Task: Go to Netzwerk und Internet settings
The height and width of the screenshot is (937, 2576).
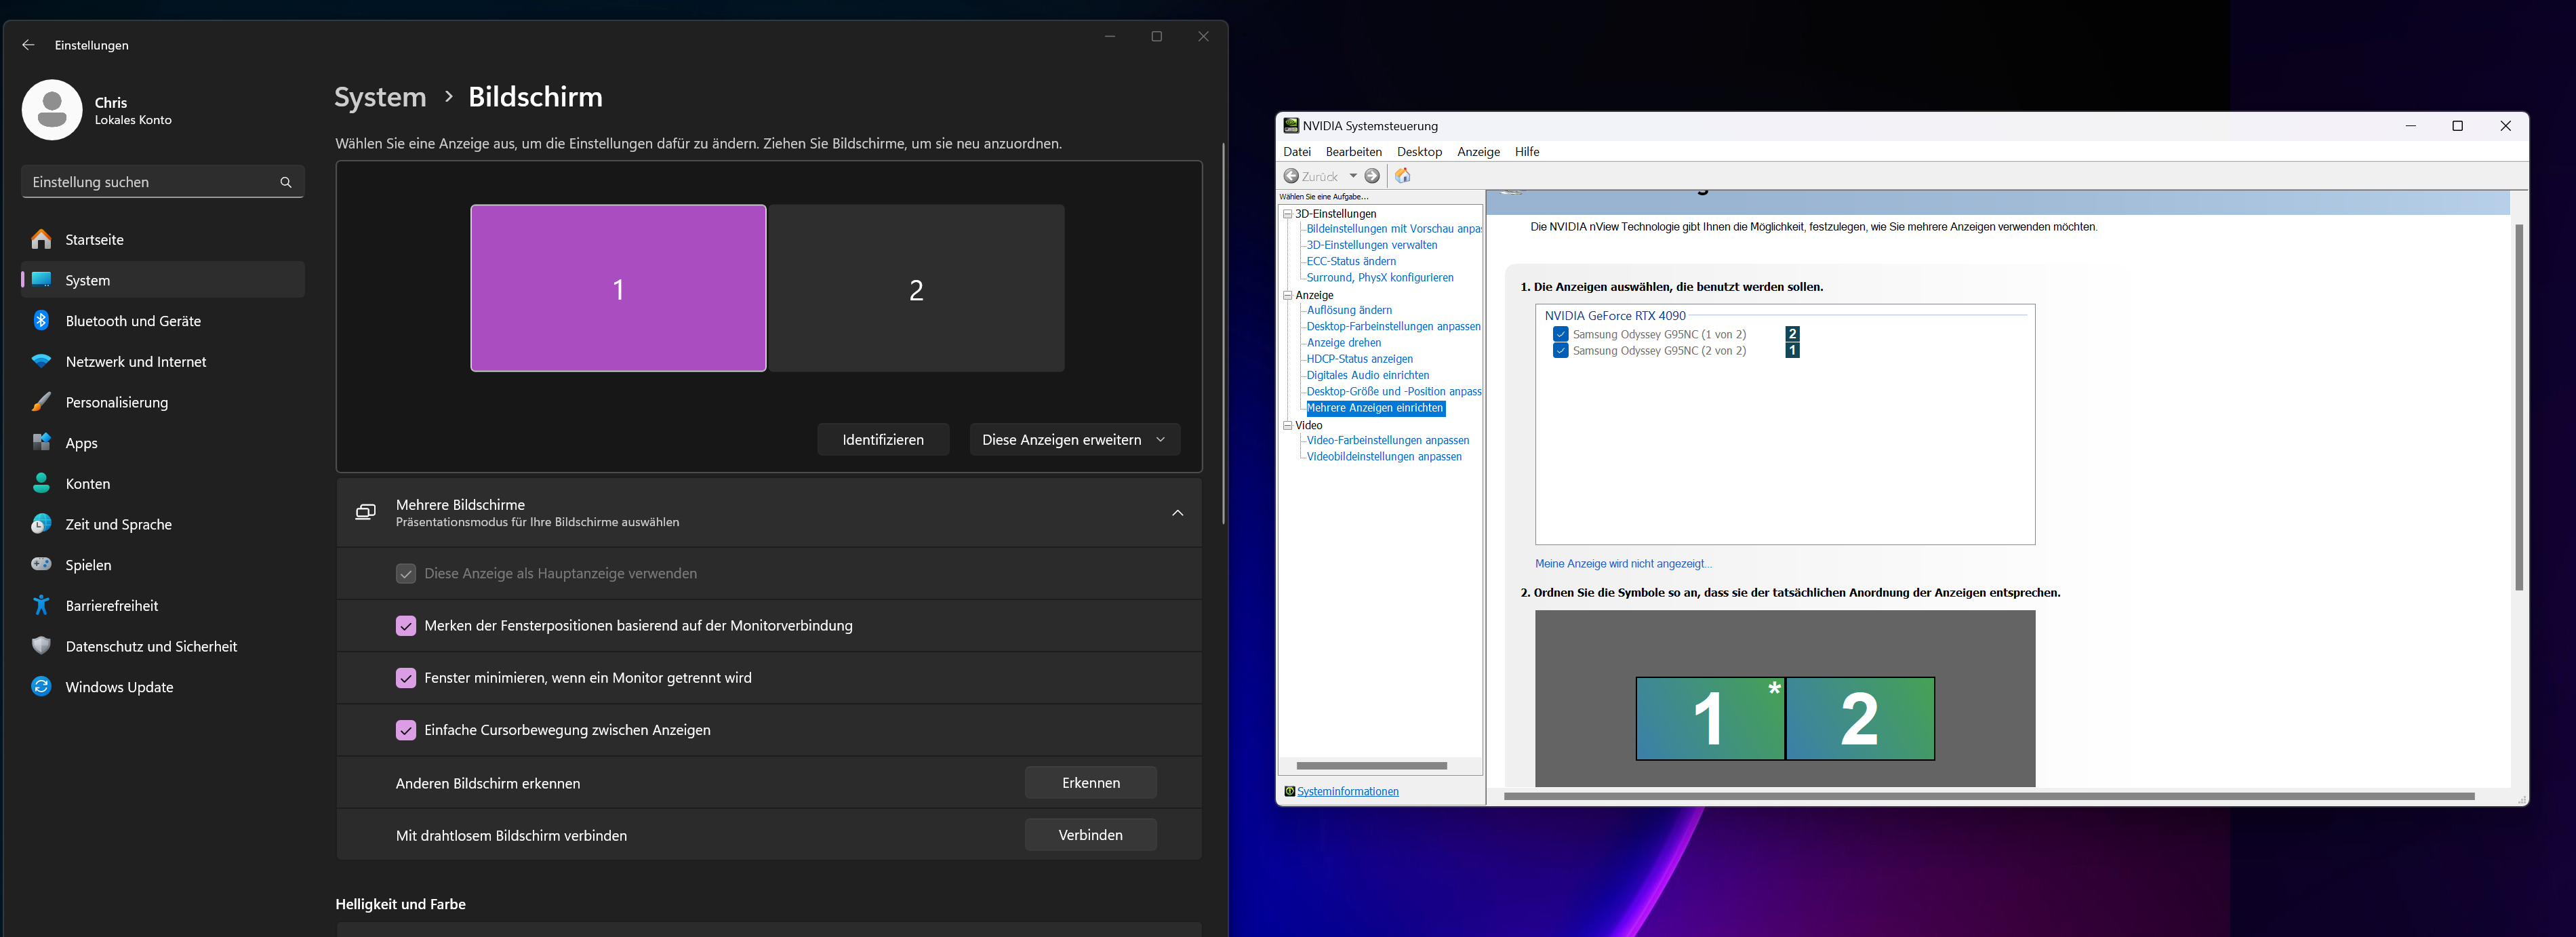Action: pos(135,362)
